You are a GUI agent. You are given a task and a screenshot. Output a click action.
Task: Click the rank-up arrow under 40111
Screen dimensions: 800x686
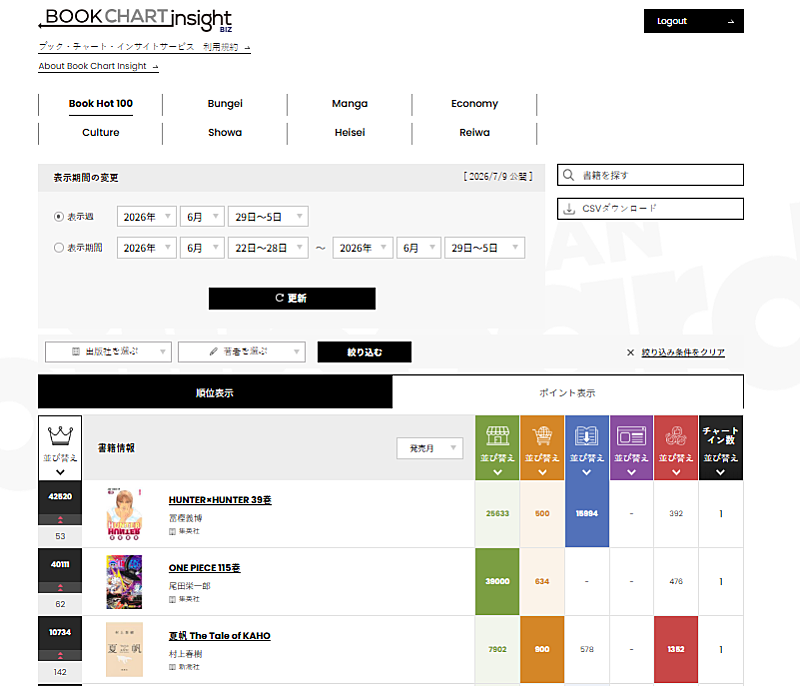pyautogui.click(x=60, y=587)
